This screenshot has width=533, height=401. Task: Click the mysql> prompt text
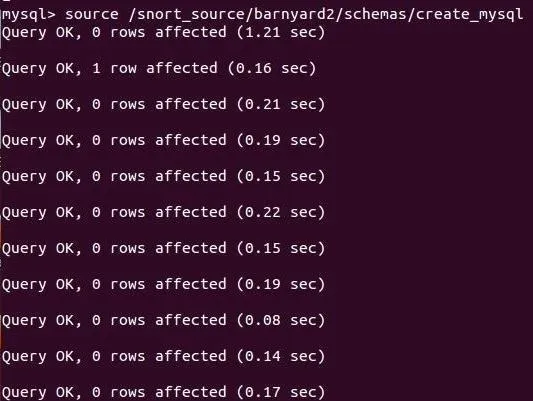[29, 15]
